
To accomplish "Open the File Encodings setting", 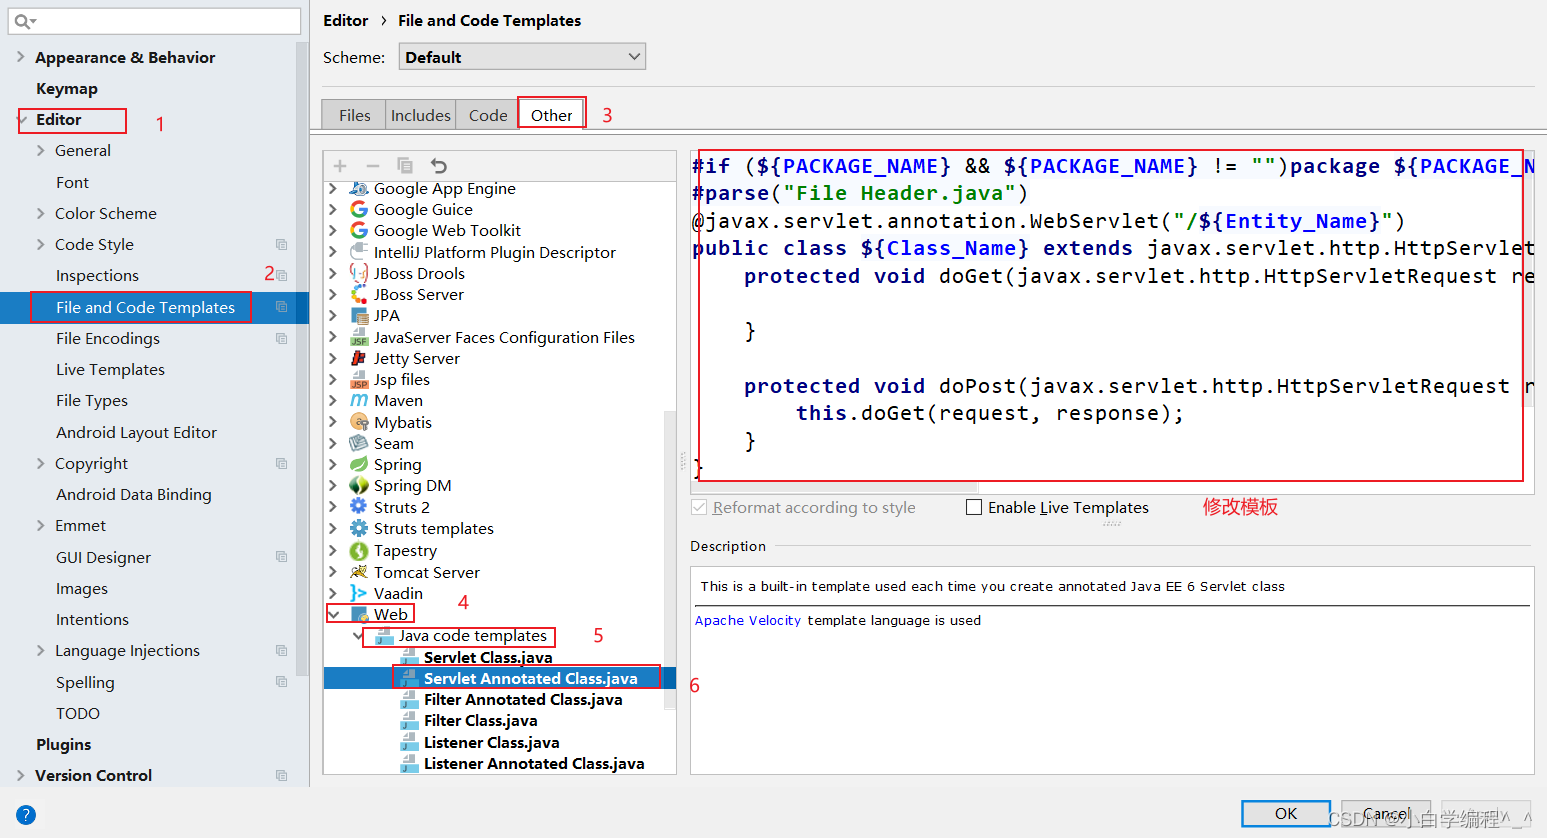I will [x=108, y=338].
